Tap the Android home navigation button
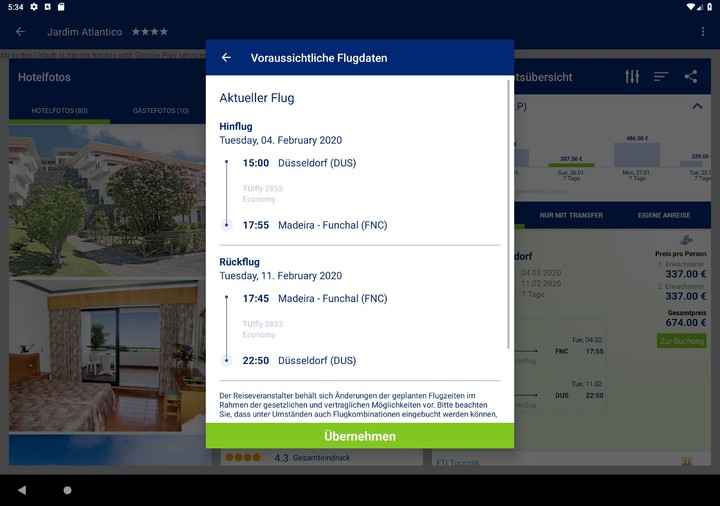Image resolution: width=720 pixels, height=506 pixels. coord(67,490)
